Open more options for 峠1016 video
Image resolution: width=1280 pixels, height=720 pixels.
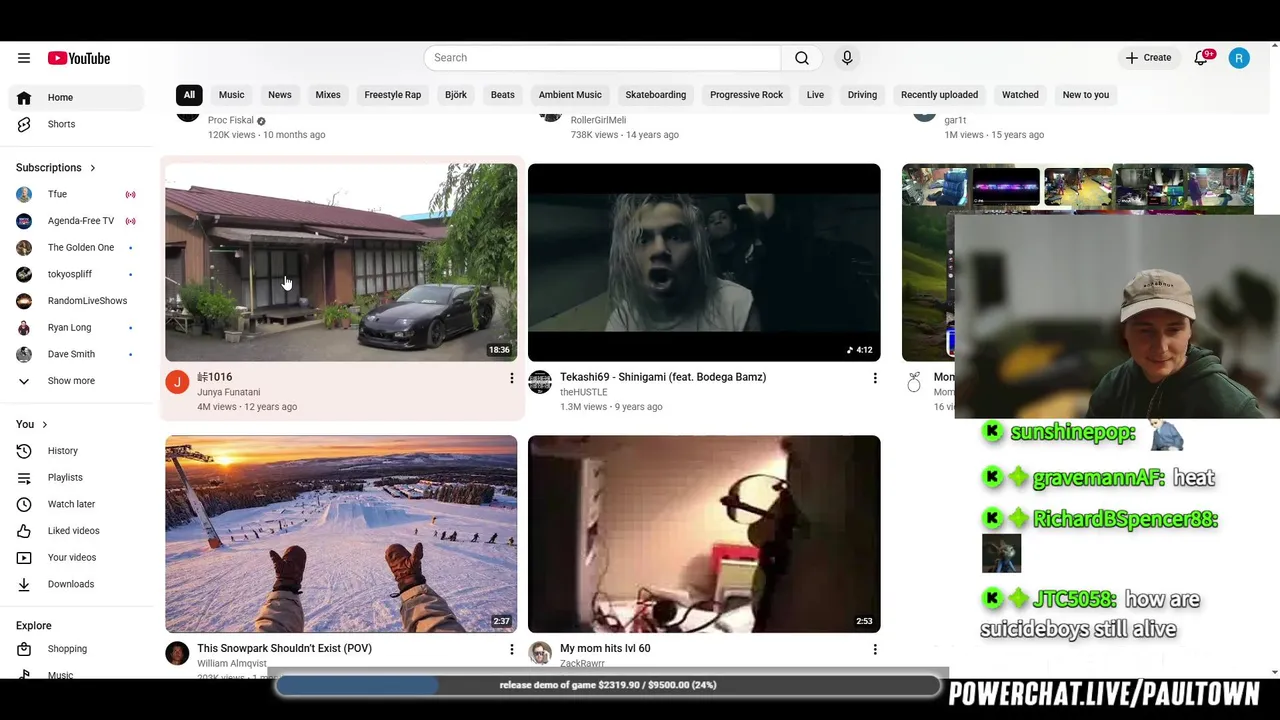[x=511, y=378]
